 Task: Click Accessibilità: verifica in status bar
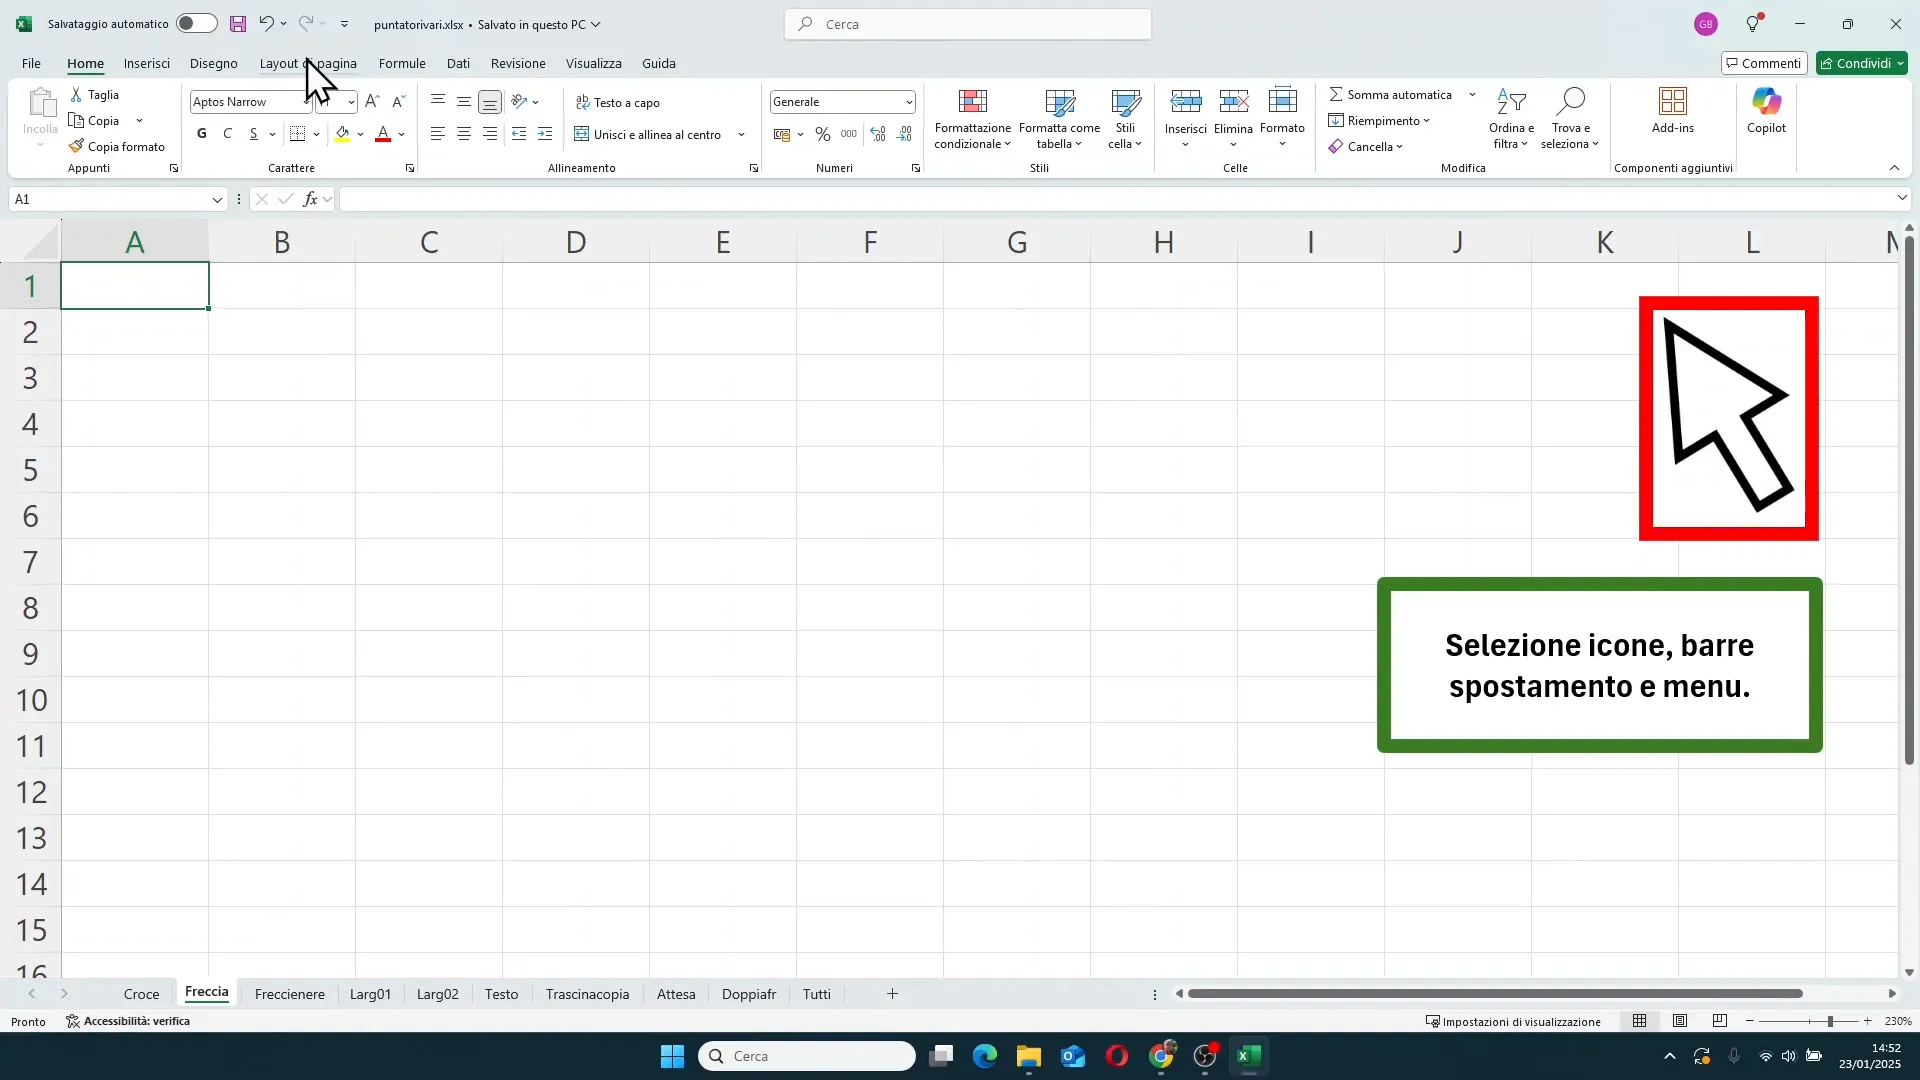click(x=128, y=1021)
